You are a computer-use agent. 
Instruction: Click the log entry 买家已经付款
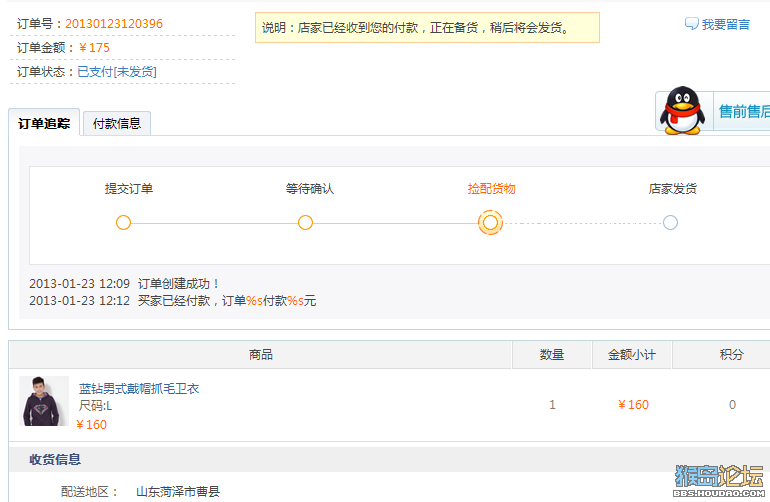[174, 301]
